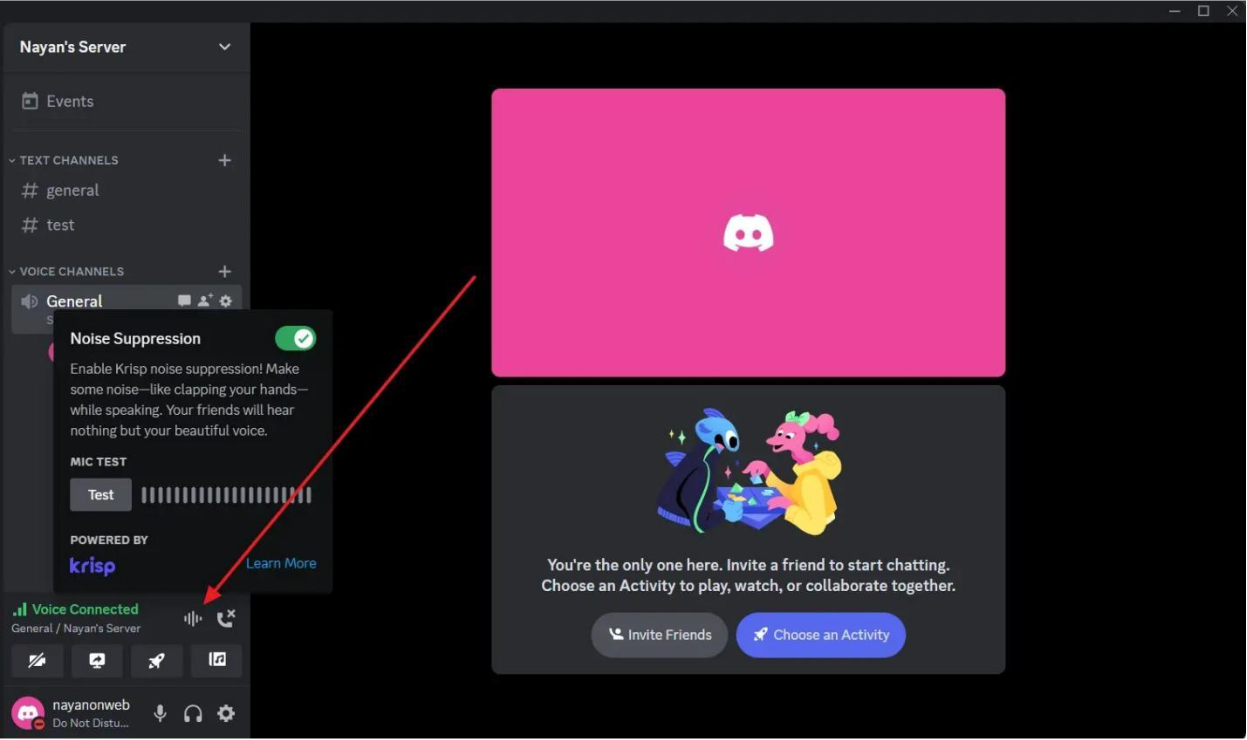The image size is (1247, 740).
Task: Open the soundboard icon button
Action: 217,661
